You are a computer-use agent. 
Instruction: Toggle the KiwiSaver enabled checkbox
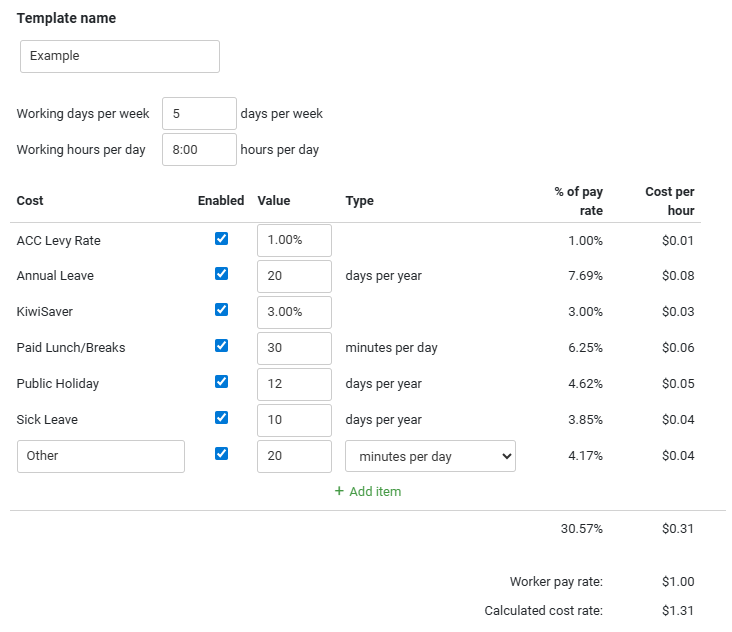(x=221, y=310)
